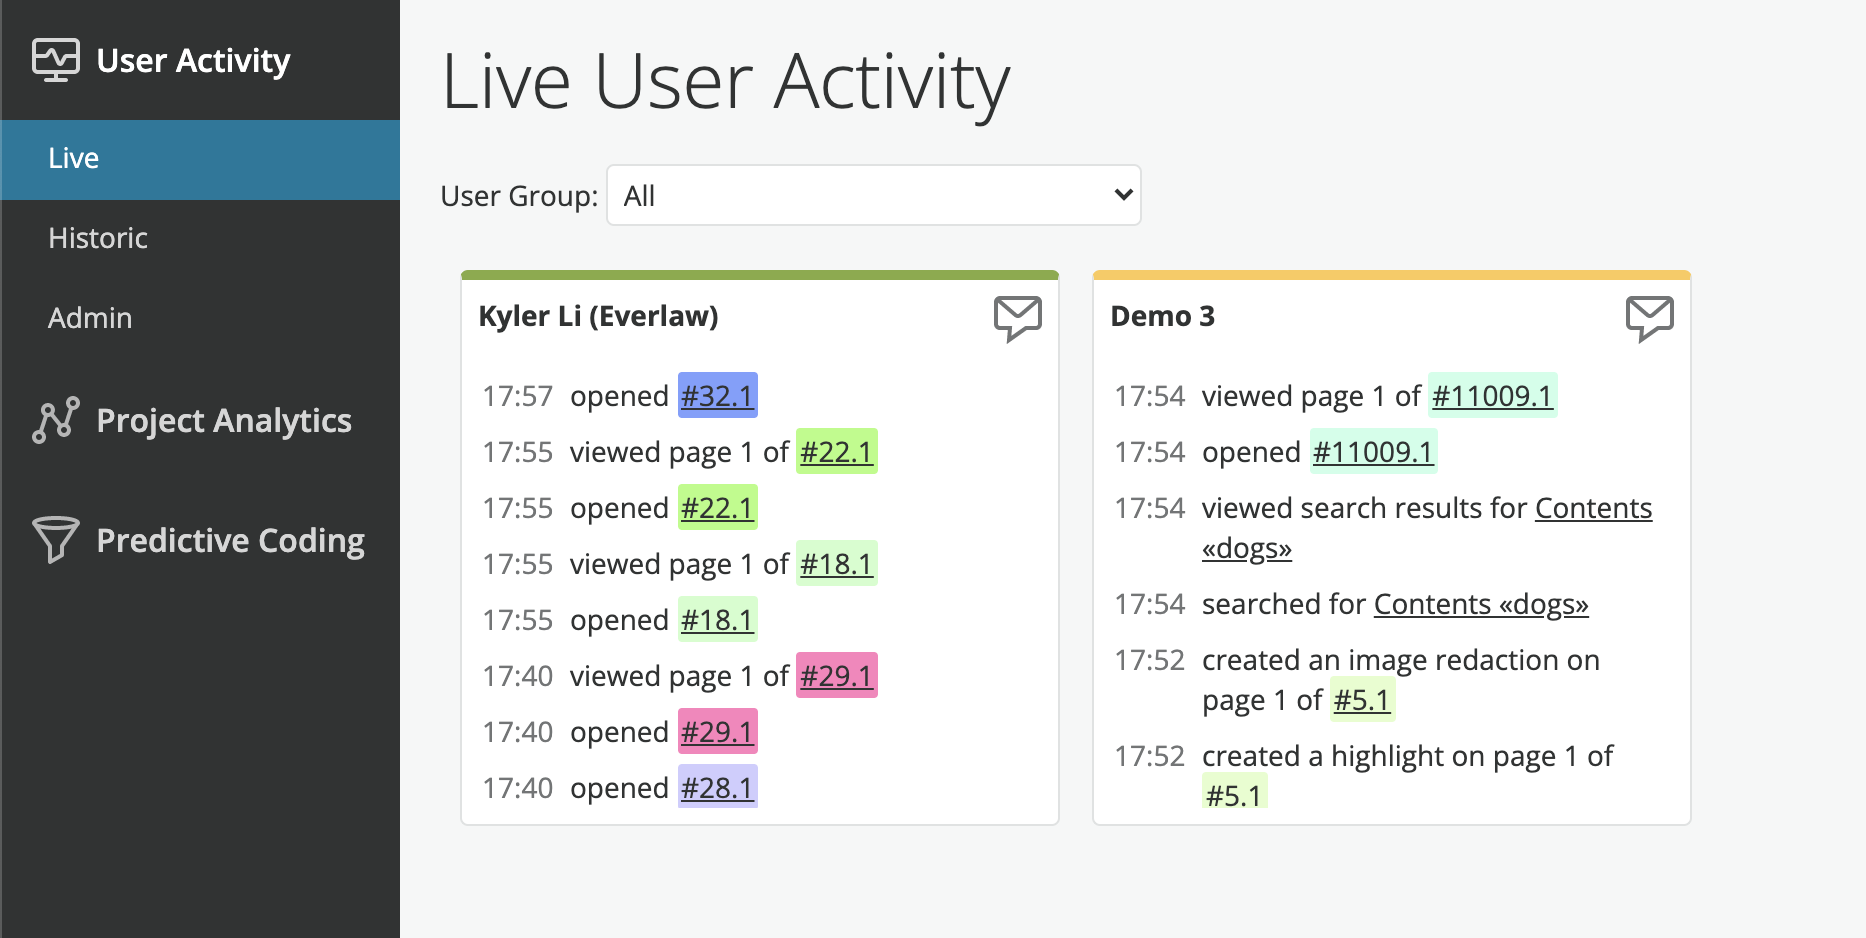Screen dimensions: 1866x938
Task: Message Kyler Li via envelope icon
Action: point(1018,319)
